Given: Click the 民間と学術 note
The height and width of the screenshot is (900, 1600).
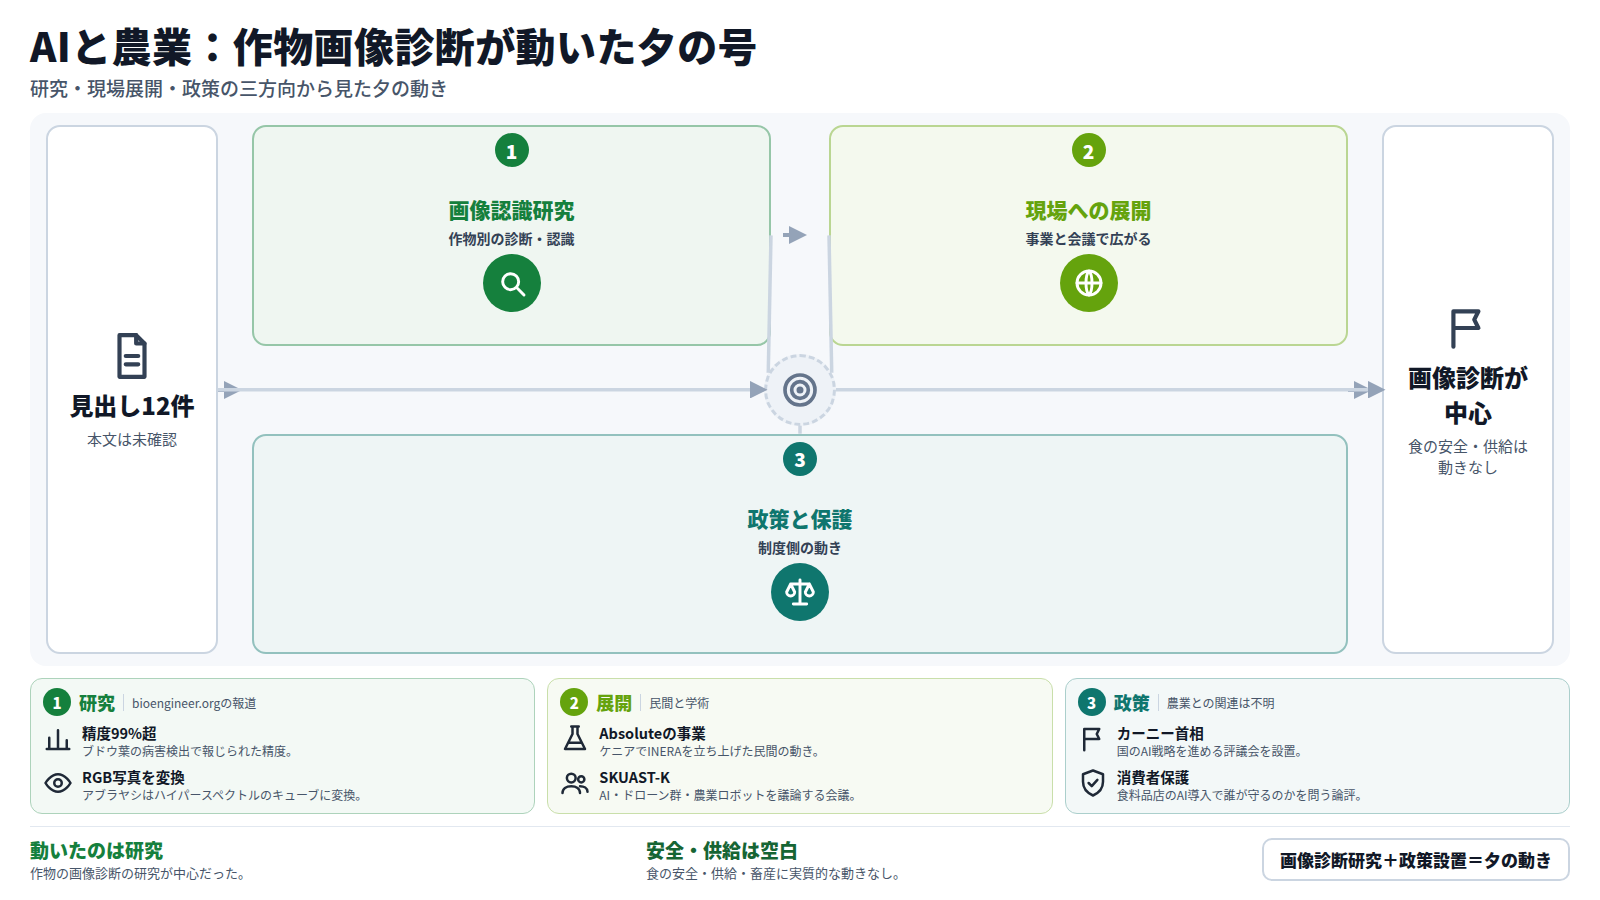Looking at the screenshot, I should pyautogui.click(x=679, y=704).
